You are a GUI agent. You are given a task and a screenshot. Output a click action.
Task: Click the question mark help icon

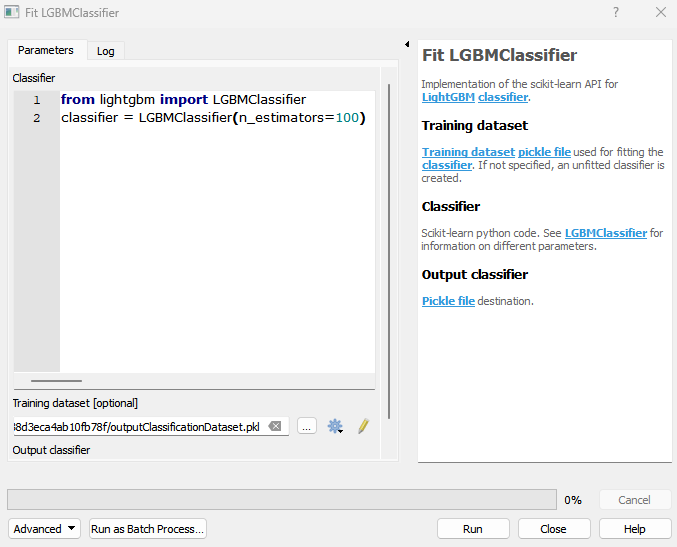point(616,12)
